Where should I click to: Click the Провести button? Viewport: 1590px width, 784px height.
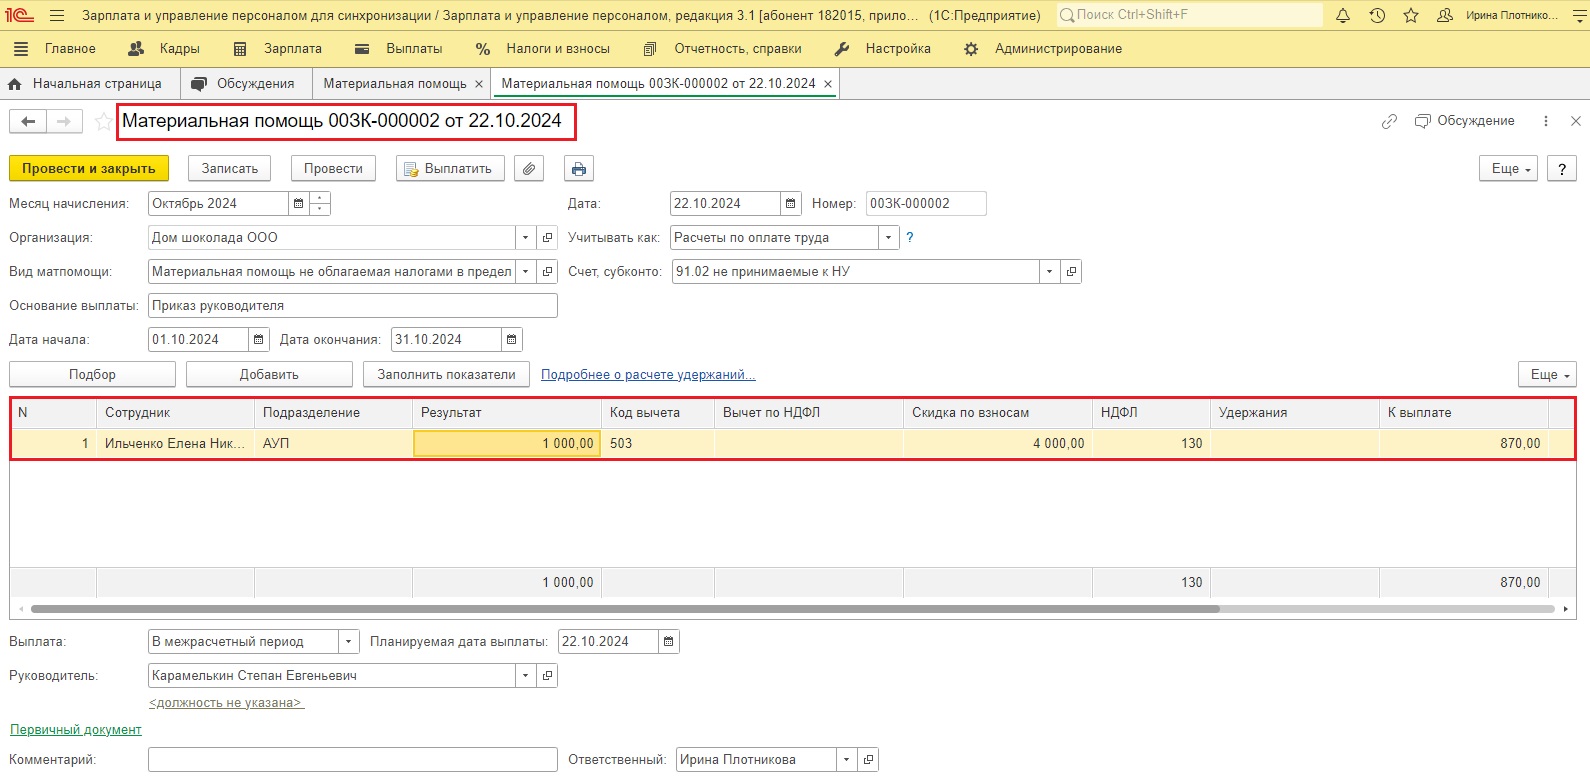[333, 169]
